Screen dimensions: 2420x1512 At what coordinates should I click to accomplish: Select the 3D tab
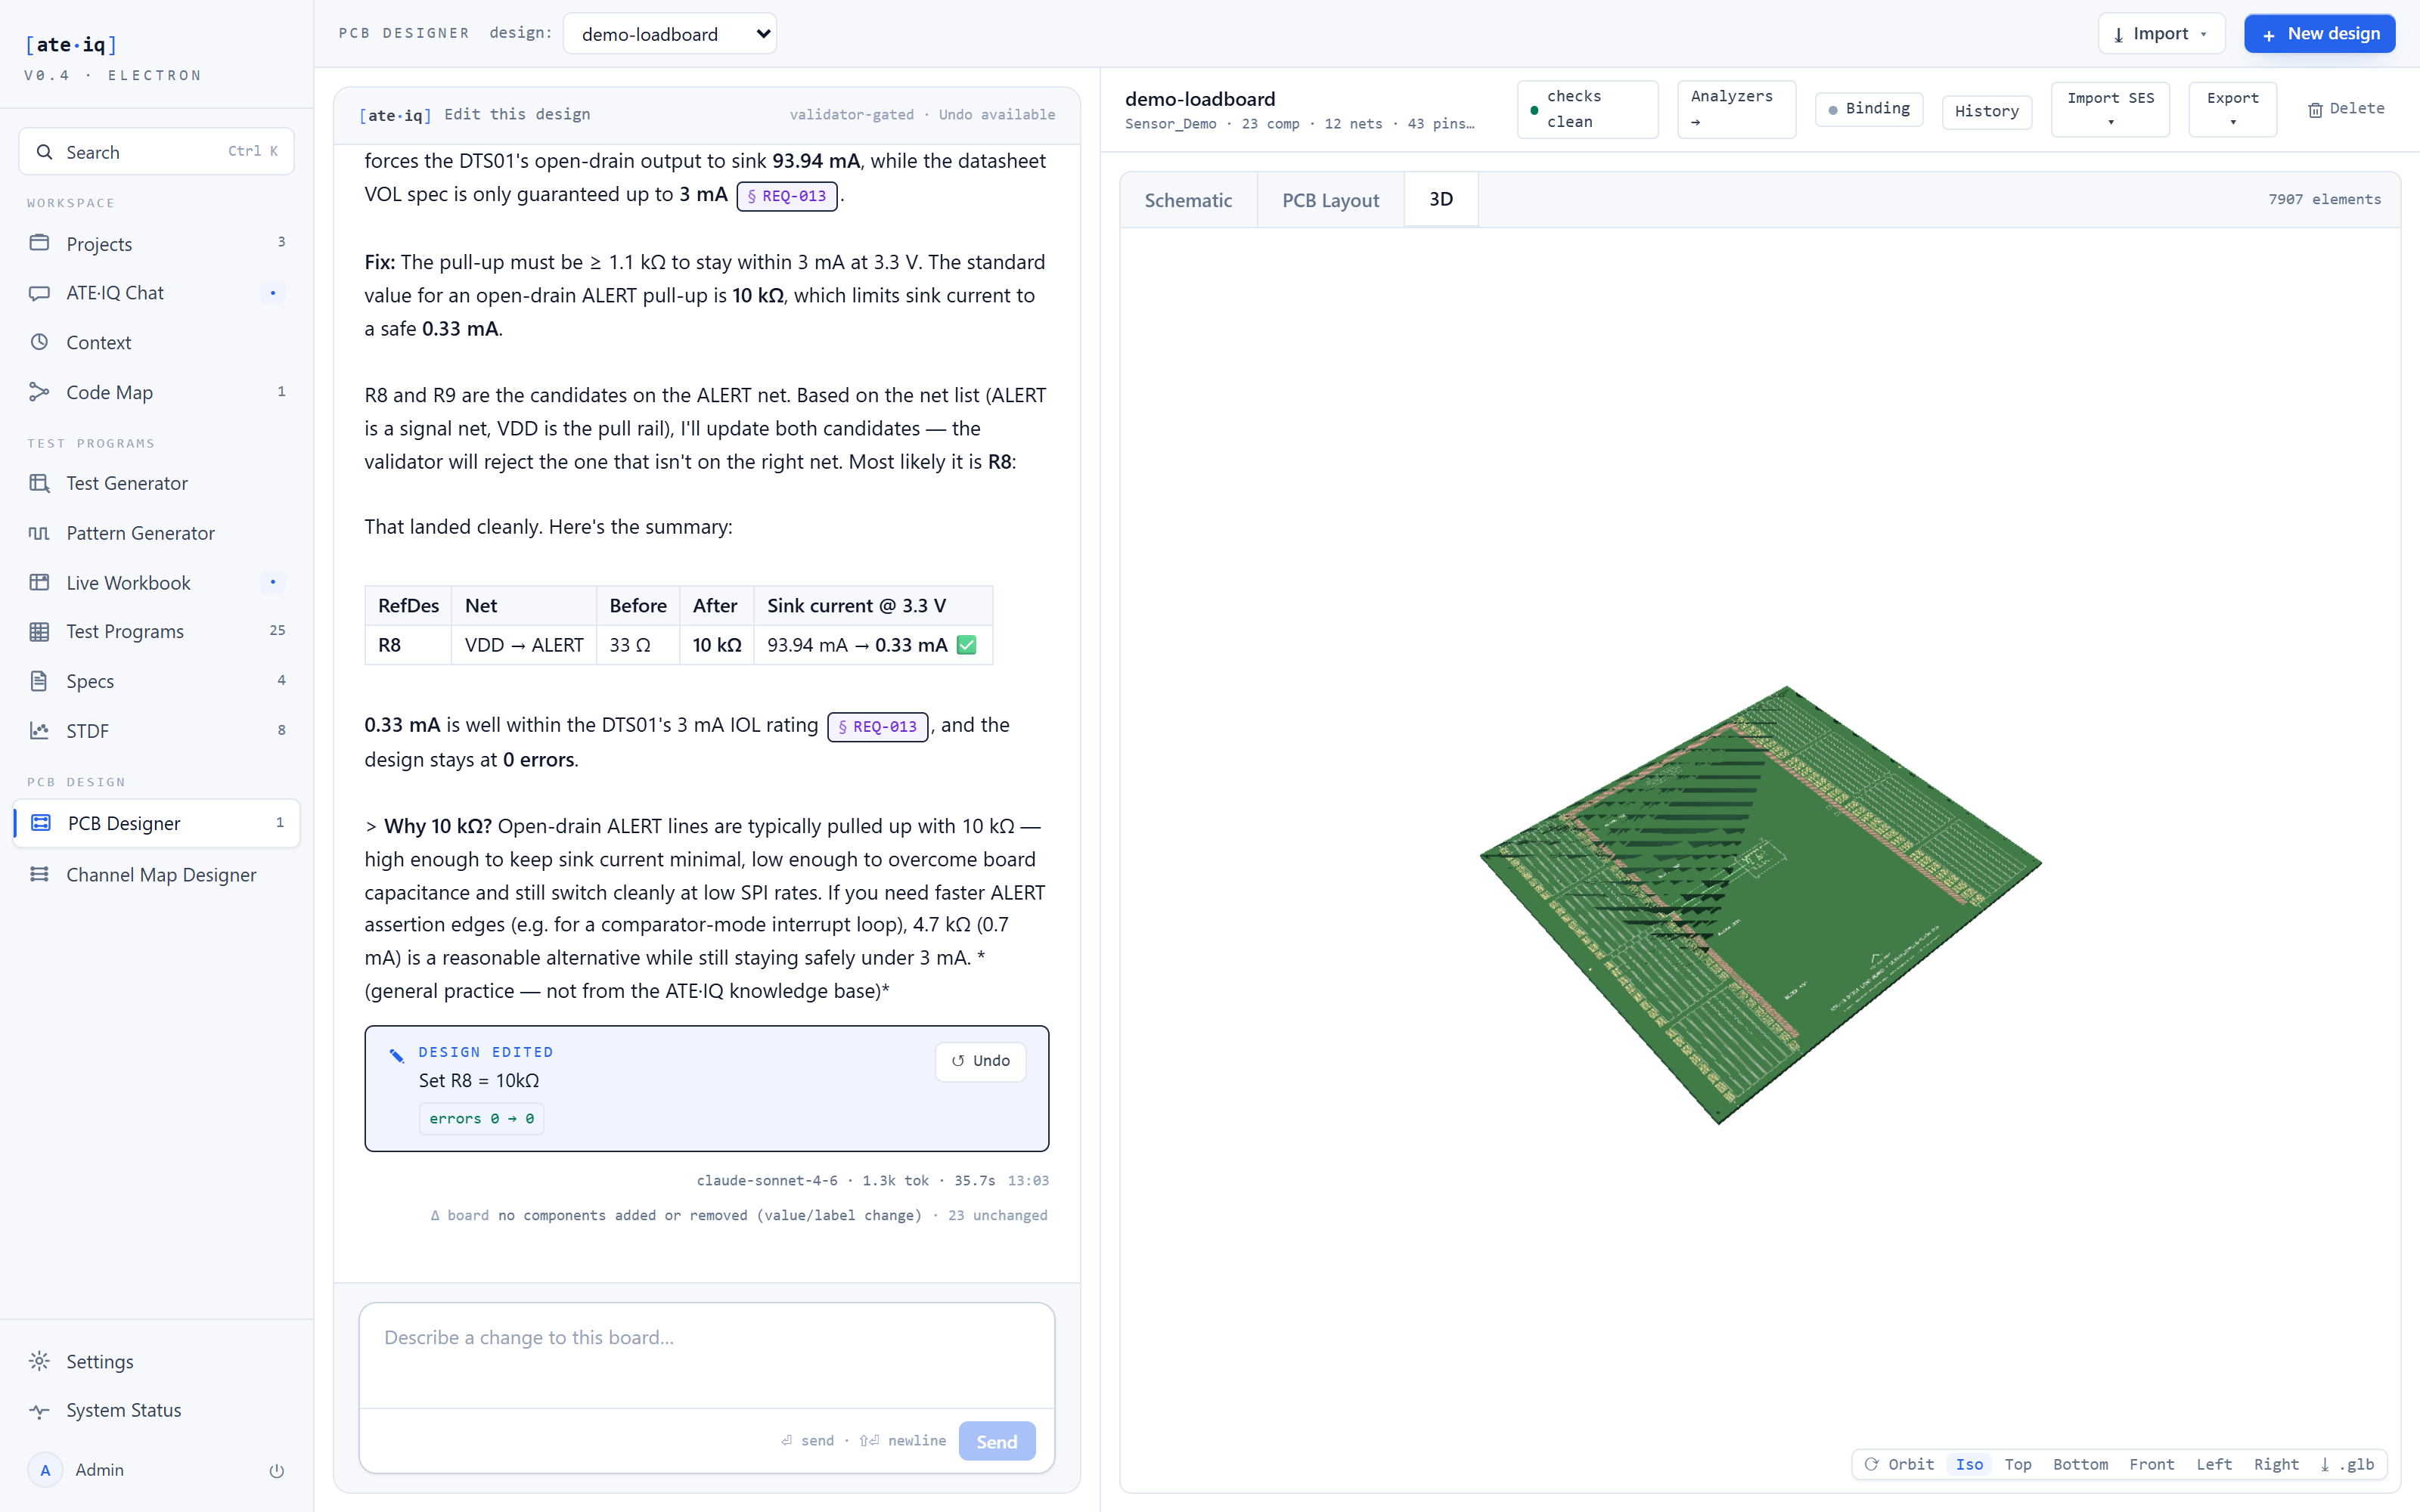1441,199
